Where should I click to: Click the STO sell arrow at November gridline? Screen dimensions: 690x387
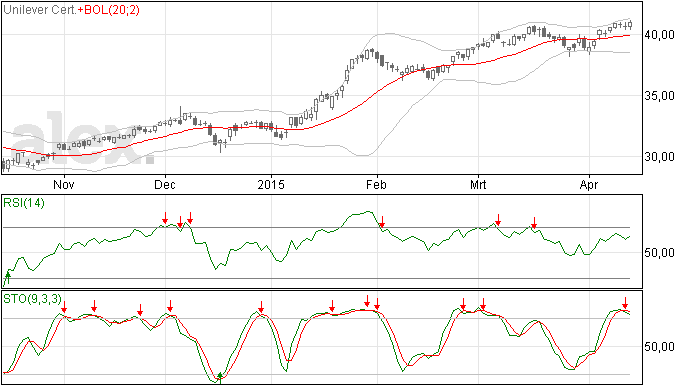[64, 307]
